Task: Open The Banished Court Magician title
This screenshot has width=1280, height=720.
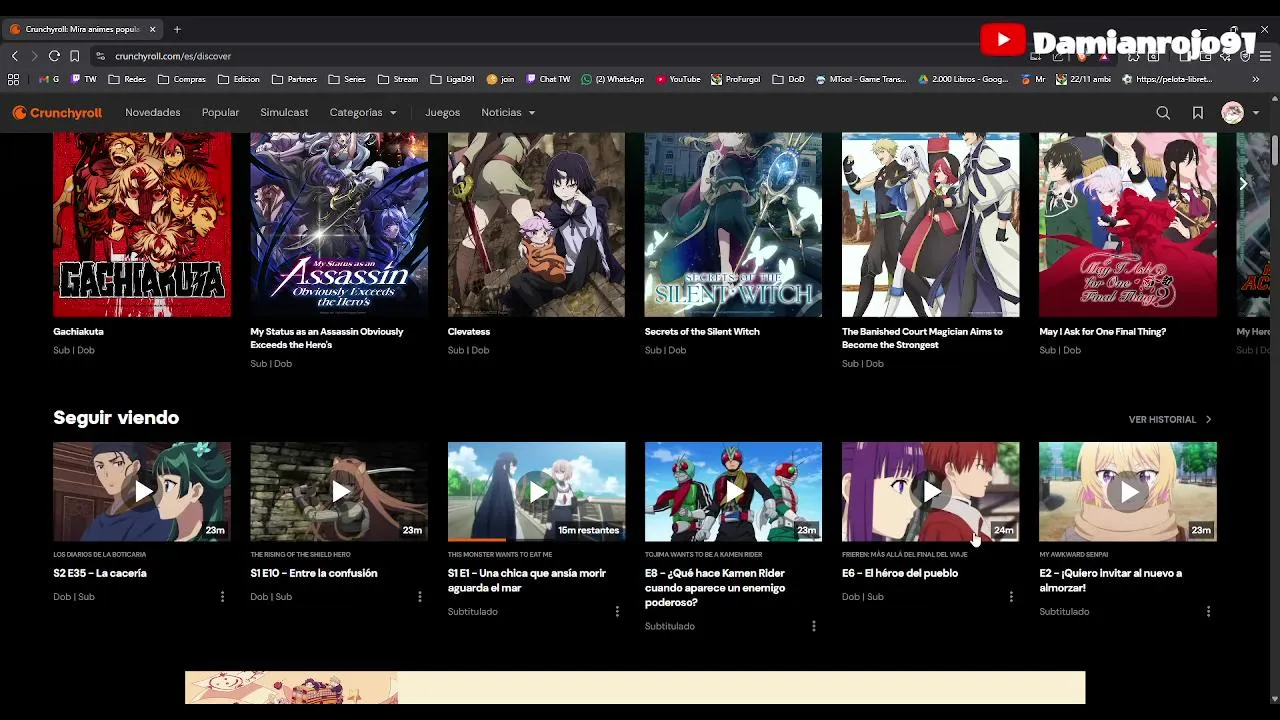Action: 922,338
